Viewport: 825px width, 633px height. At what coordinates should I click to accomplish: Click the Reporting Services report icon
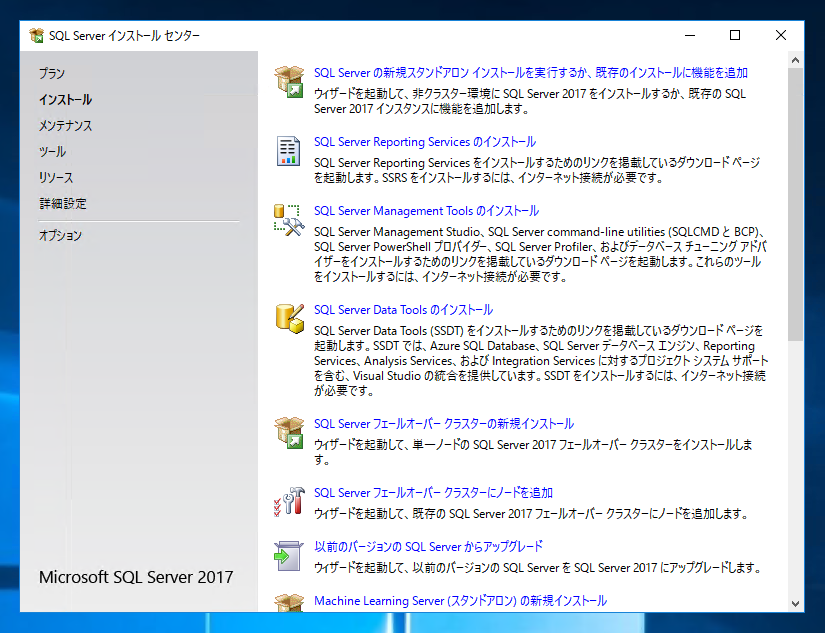coord(288,150)
